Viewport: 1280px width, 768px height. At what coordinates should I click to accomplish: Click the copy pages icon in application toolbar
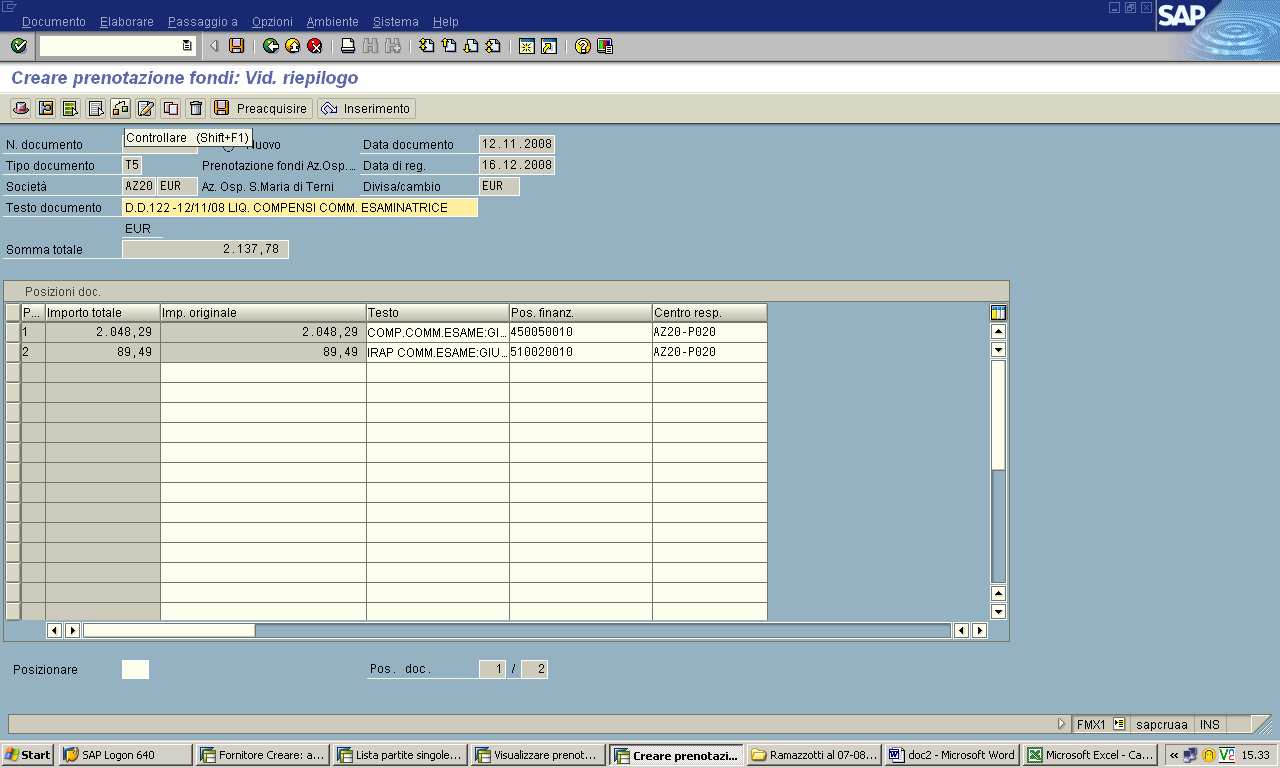pos(171,108)
